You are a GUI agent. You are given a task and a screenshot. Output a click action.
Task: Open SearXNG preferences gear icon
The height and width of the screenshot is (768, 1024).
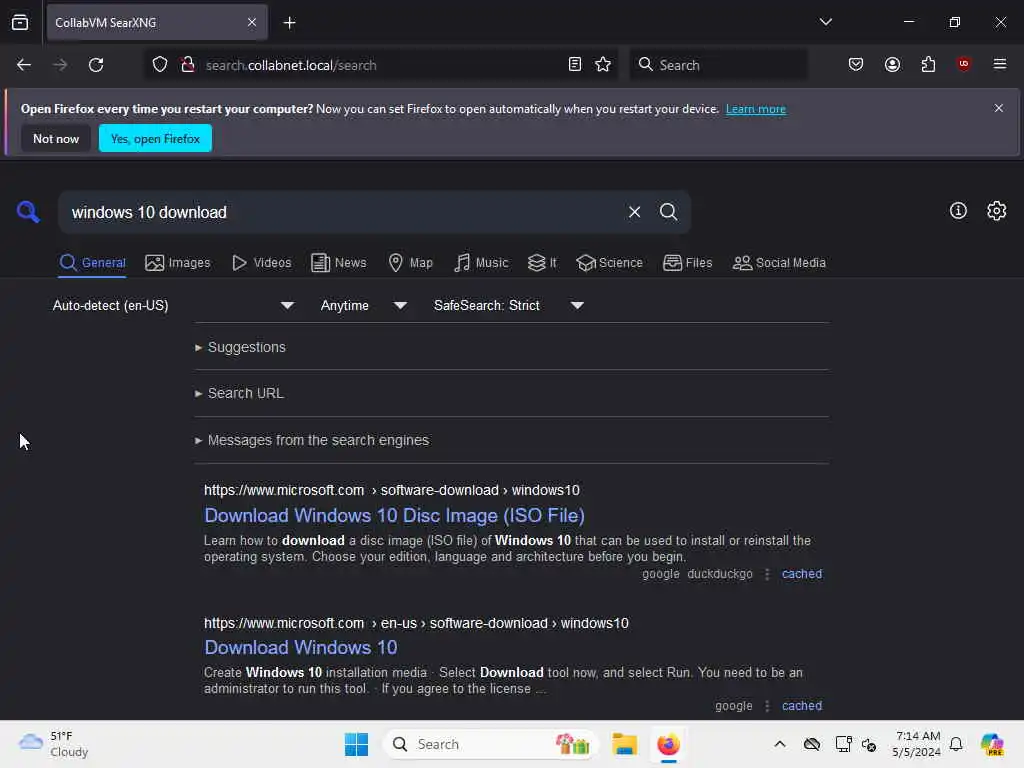pyautogui.click(x=997, y=210)
